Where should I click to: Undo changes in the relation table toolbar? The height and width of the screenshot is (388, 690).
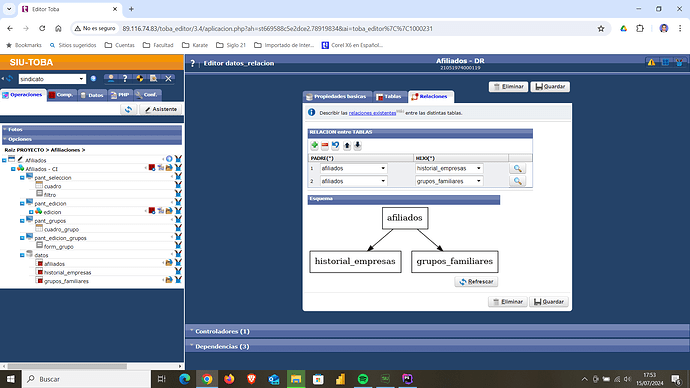(x=335, y=145)
